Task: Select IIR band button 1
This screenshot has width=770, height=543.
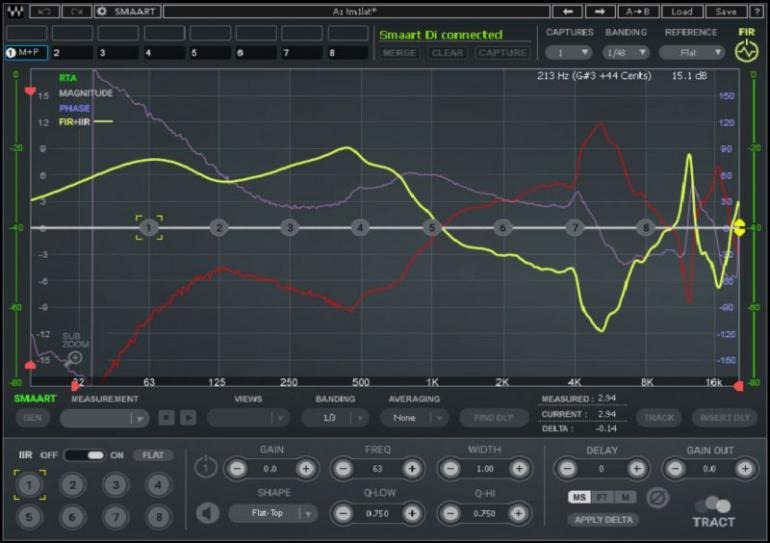Action: 29,485
